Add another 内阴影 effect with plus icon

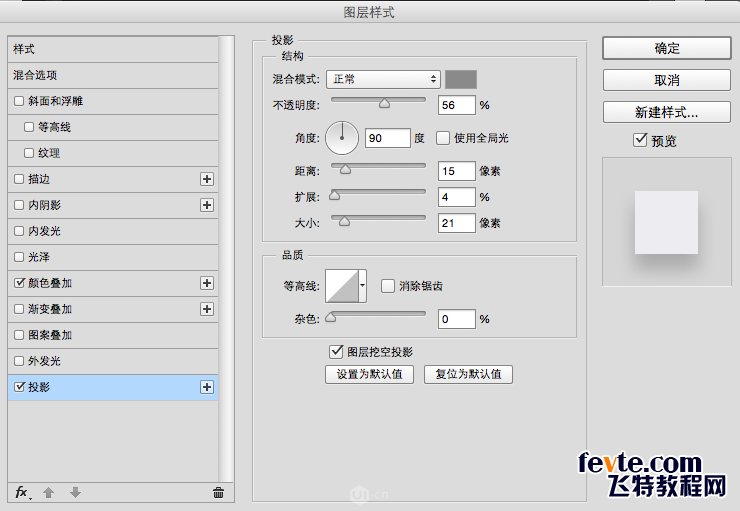(207, 205)
